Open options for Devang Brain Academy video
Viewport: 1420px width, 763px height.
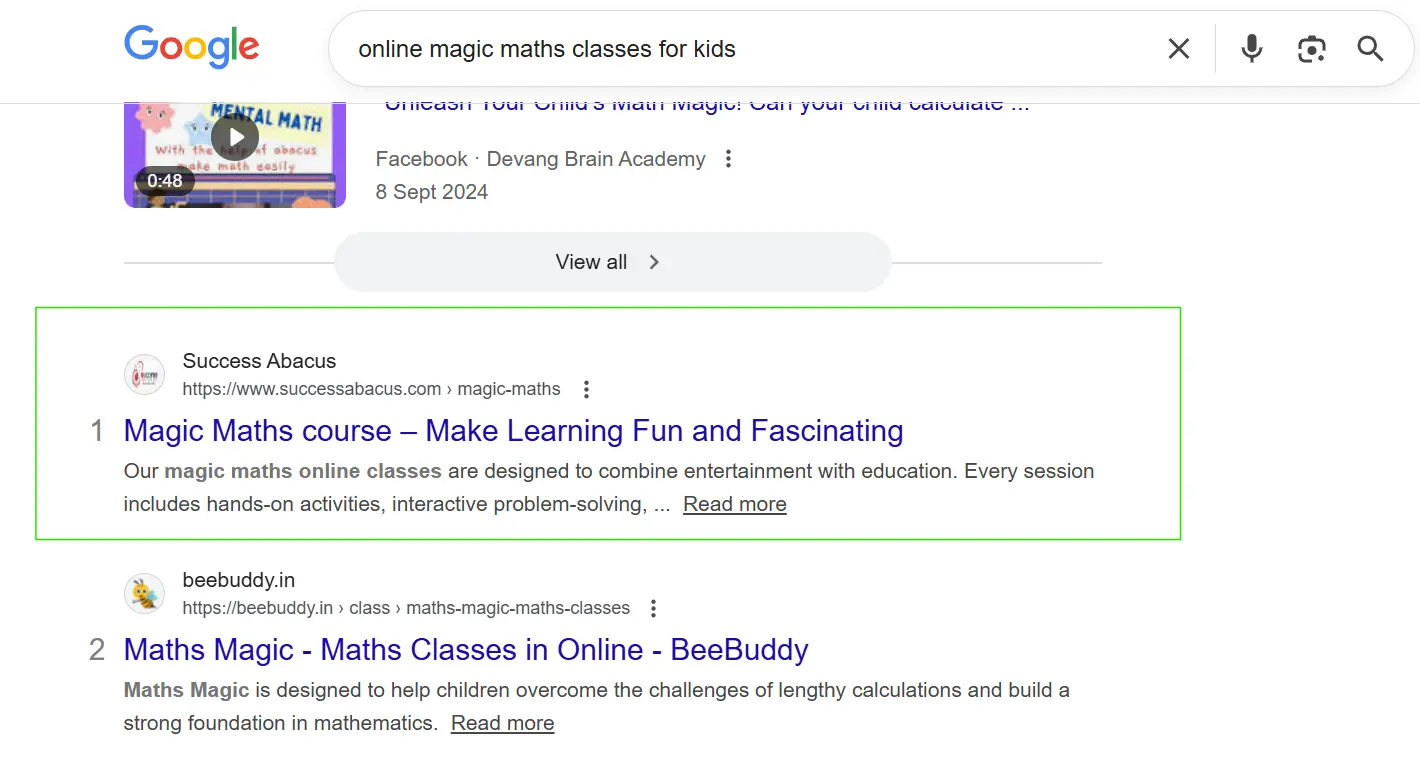point(728,159)
